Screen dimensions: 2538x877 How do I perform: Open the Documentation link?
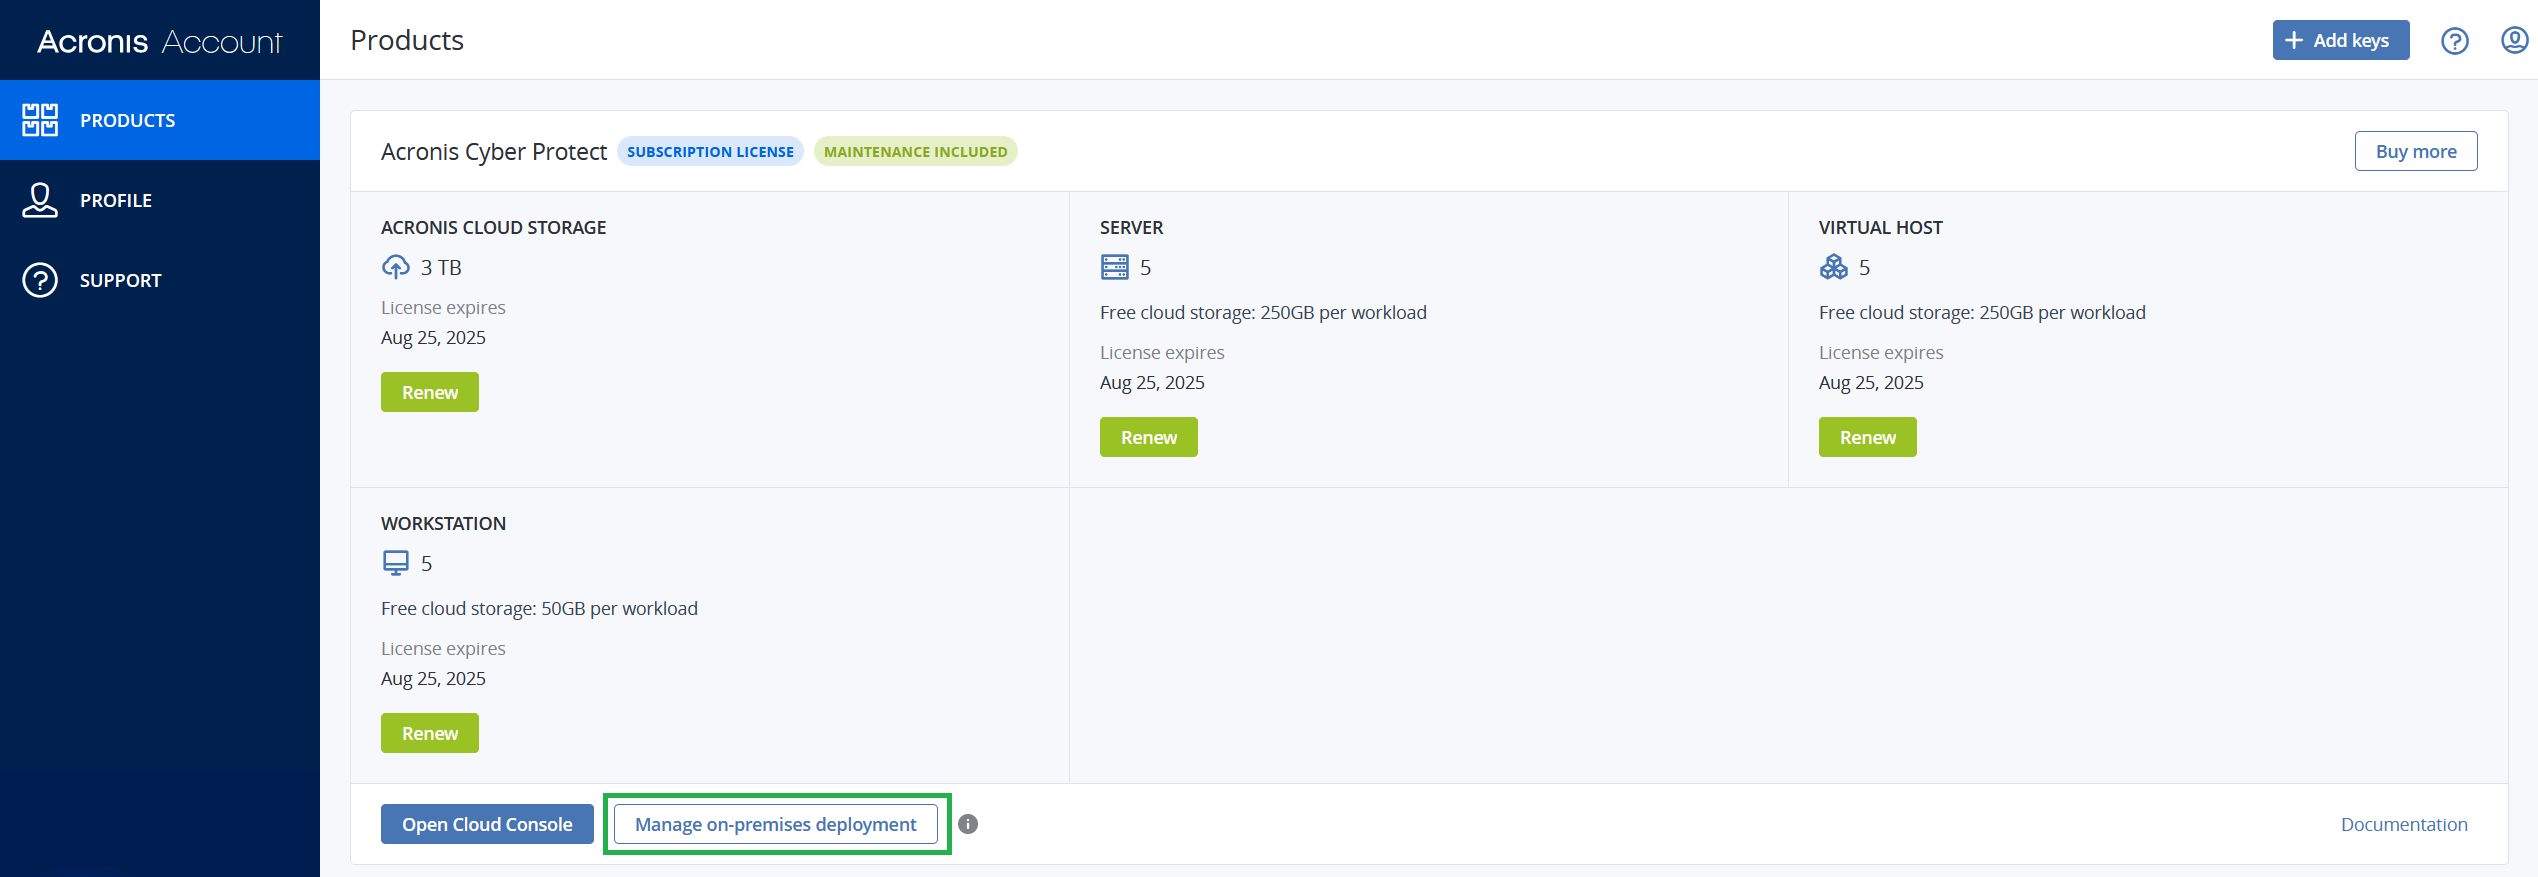[2403, 824]
